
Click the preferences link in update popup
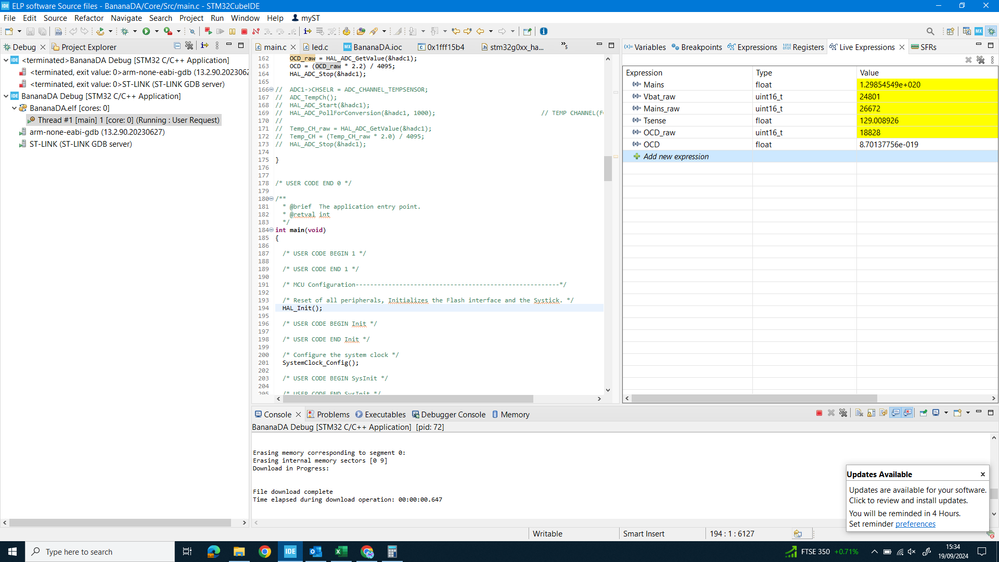click(915, 524)
